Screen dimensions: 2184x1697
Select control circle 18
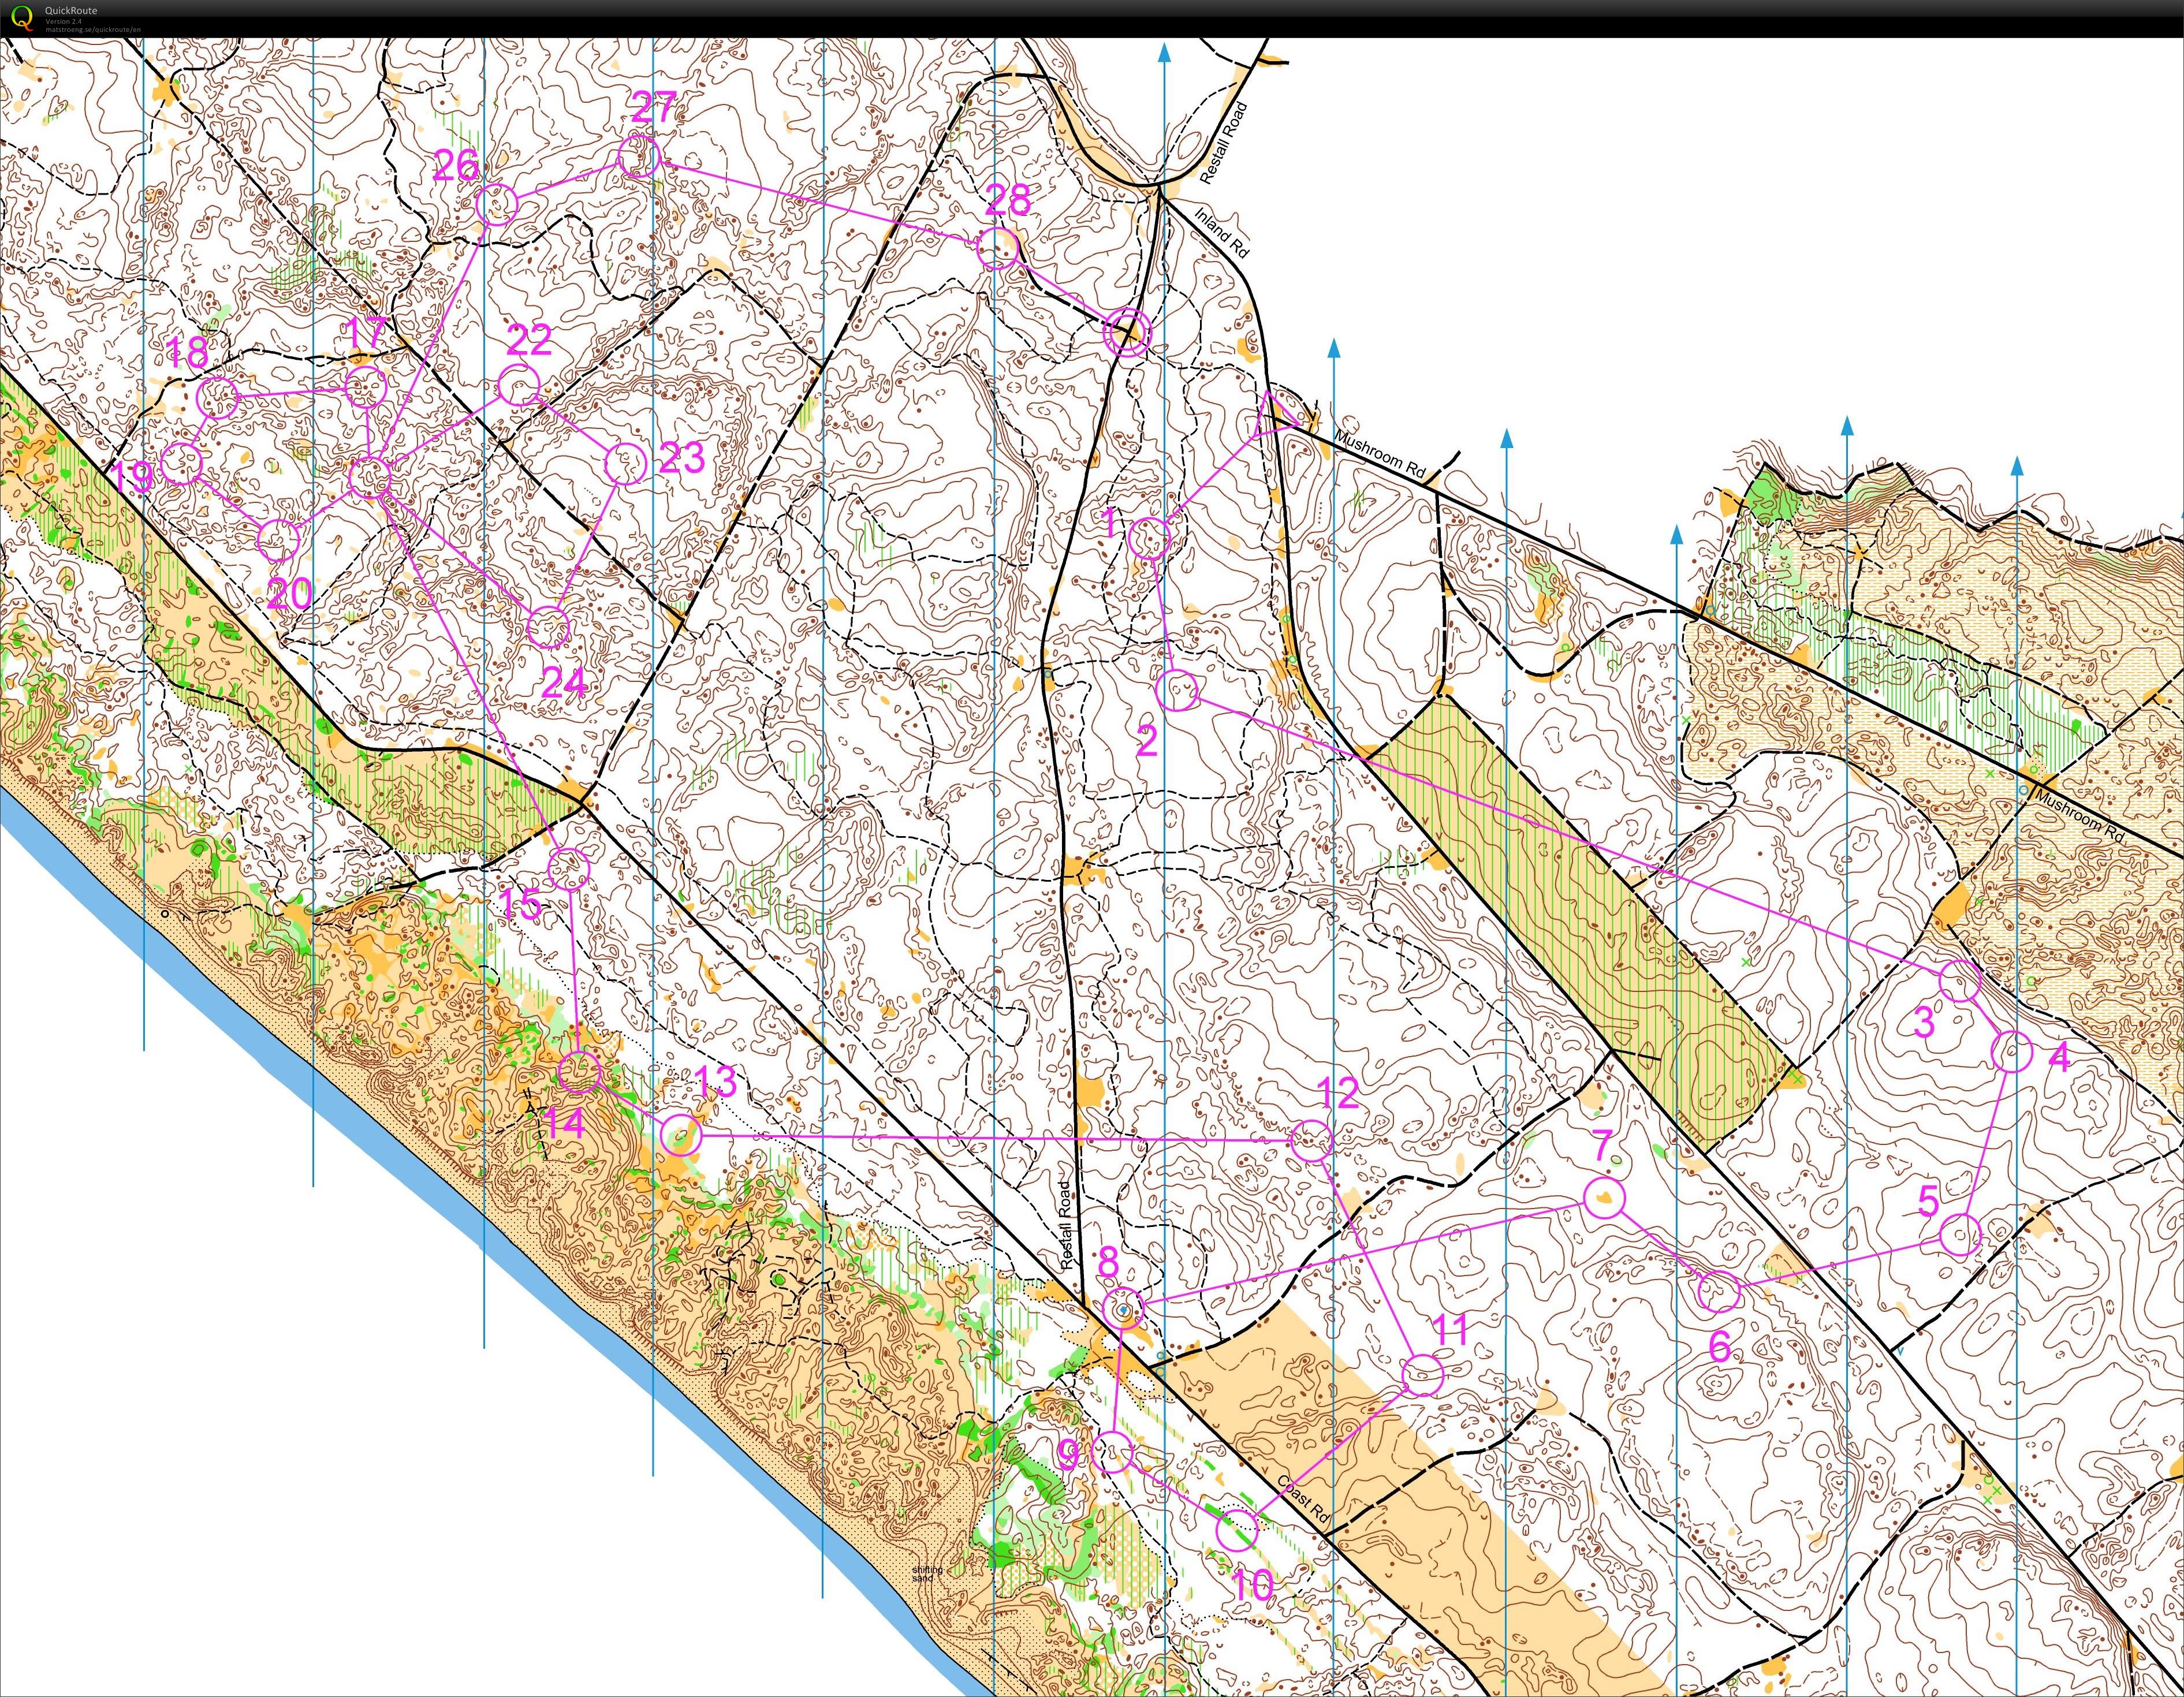[x=218, y=398]
